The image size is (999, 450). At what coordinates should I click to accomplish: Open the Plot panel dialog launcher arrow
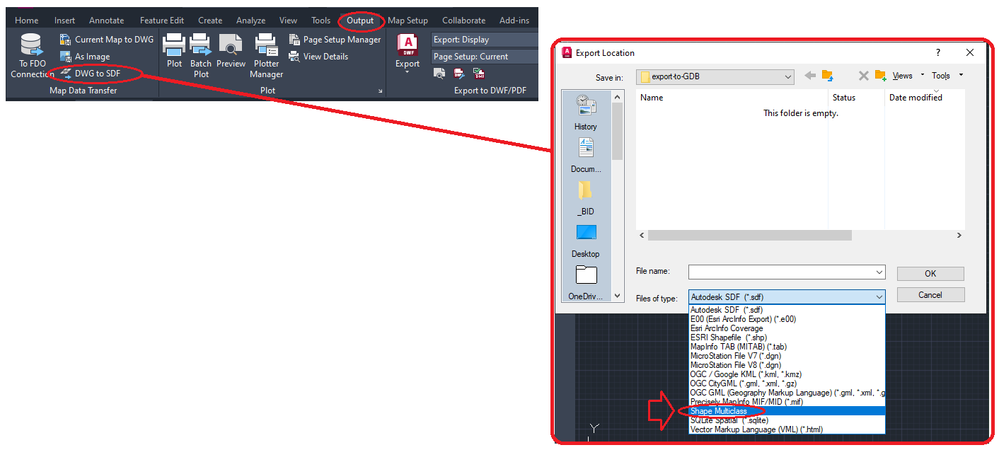click(380, 92)
